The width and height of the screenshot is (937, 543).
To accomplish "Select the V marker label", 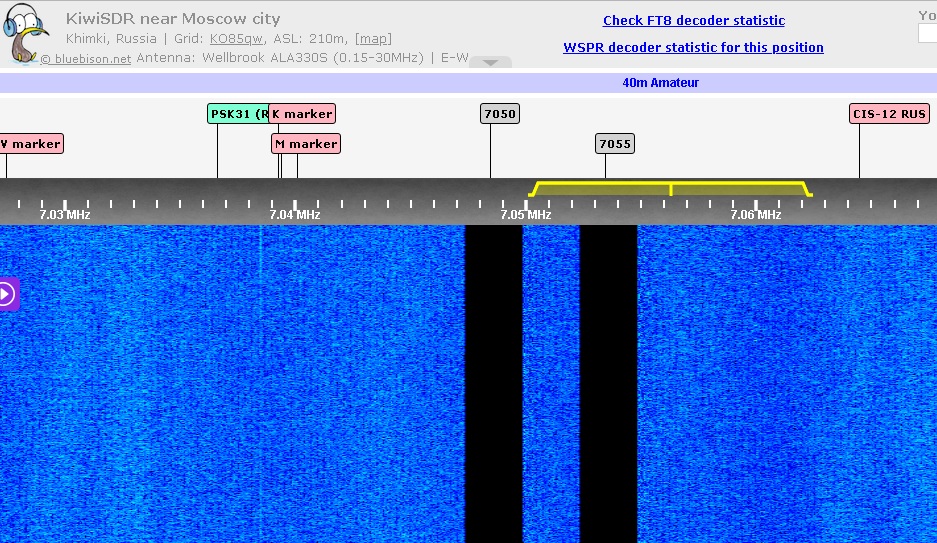I will (x=31, y=144).
